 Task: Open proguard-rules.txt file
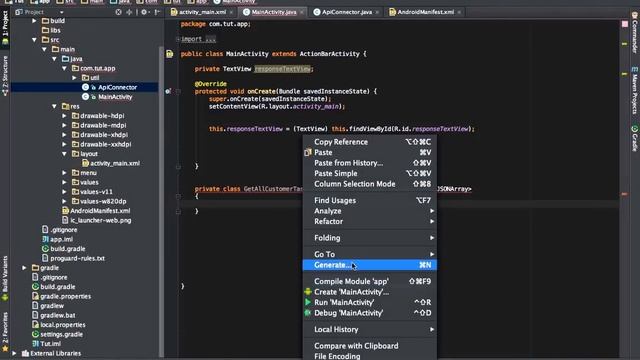[x=77, y=258]
